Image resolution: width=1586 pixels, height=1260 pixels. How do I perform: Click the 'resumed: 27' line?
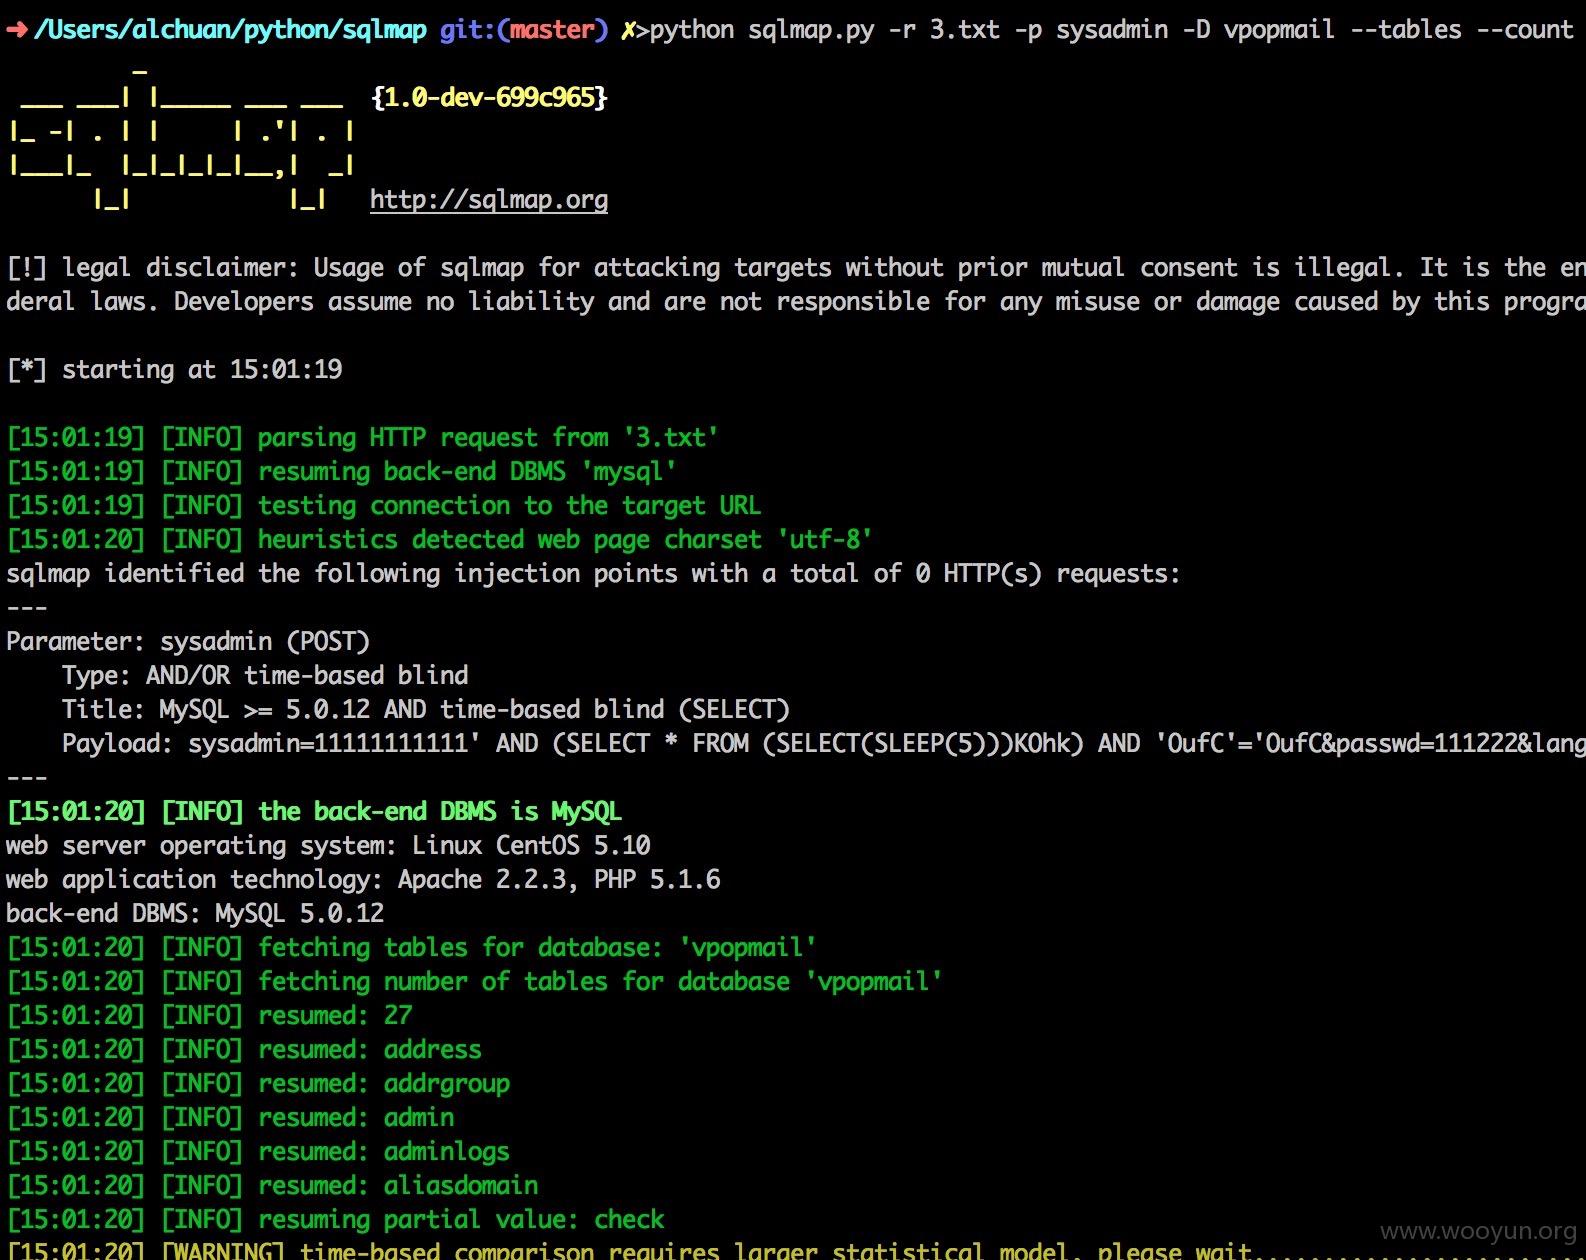pyautogui.click(x=209, y=1016)
